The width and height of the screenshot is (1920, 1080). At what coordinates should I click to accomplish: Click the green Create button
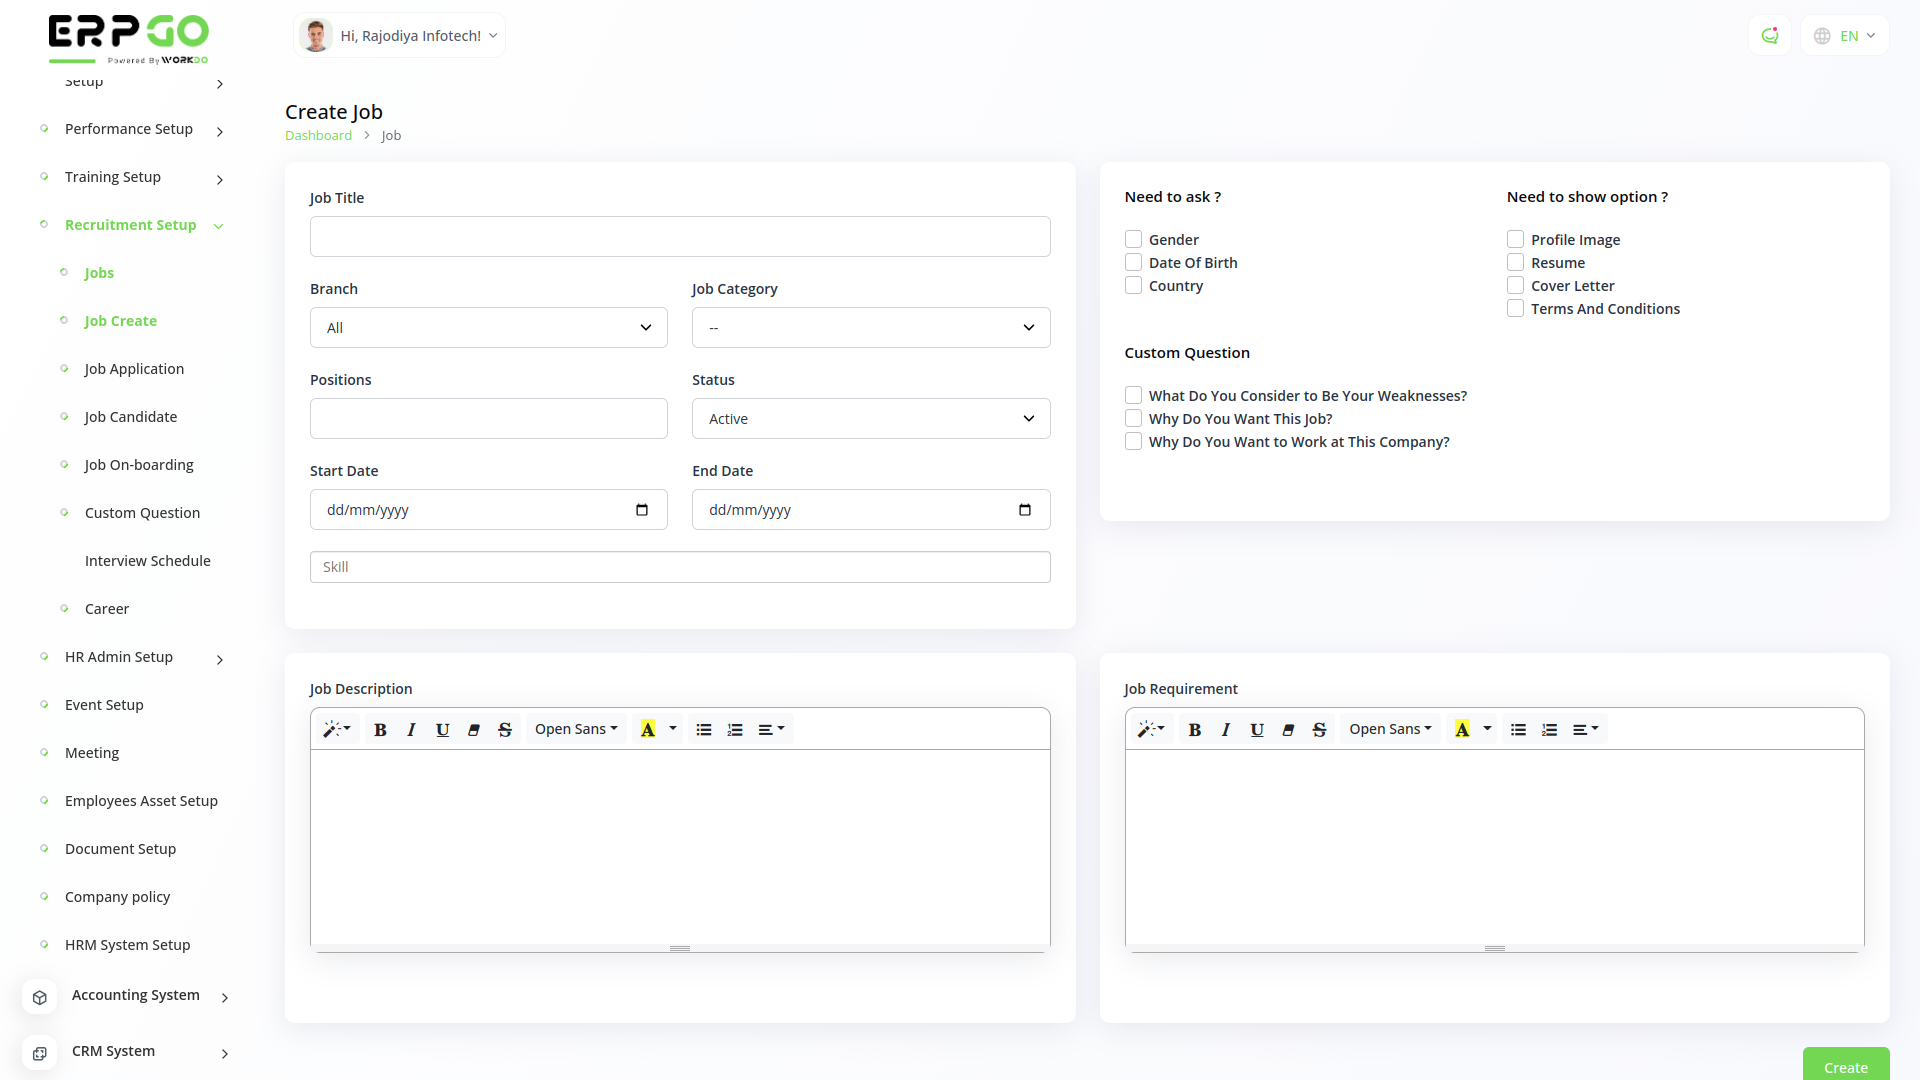(x=1845, y=1066)
